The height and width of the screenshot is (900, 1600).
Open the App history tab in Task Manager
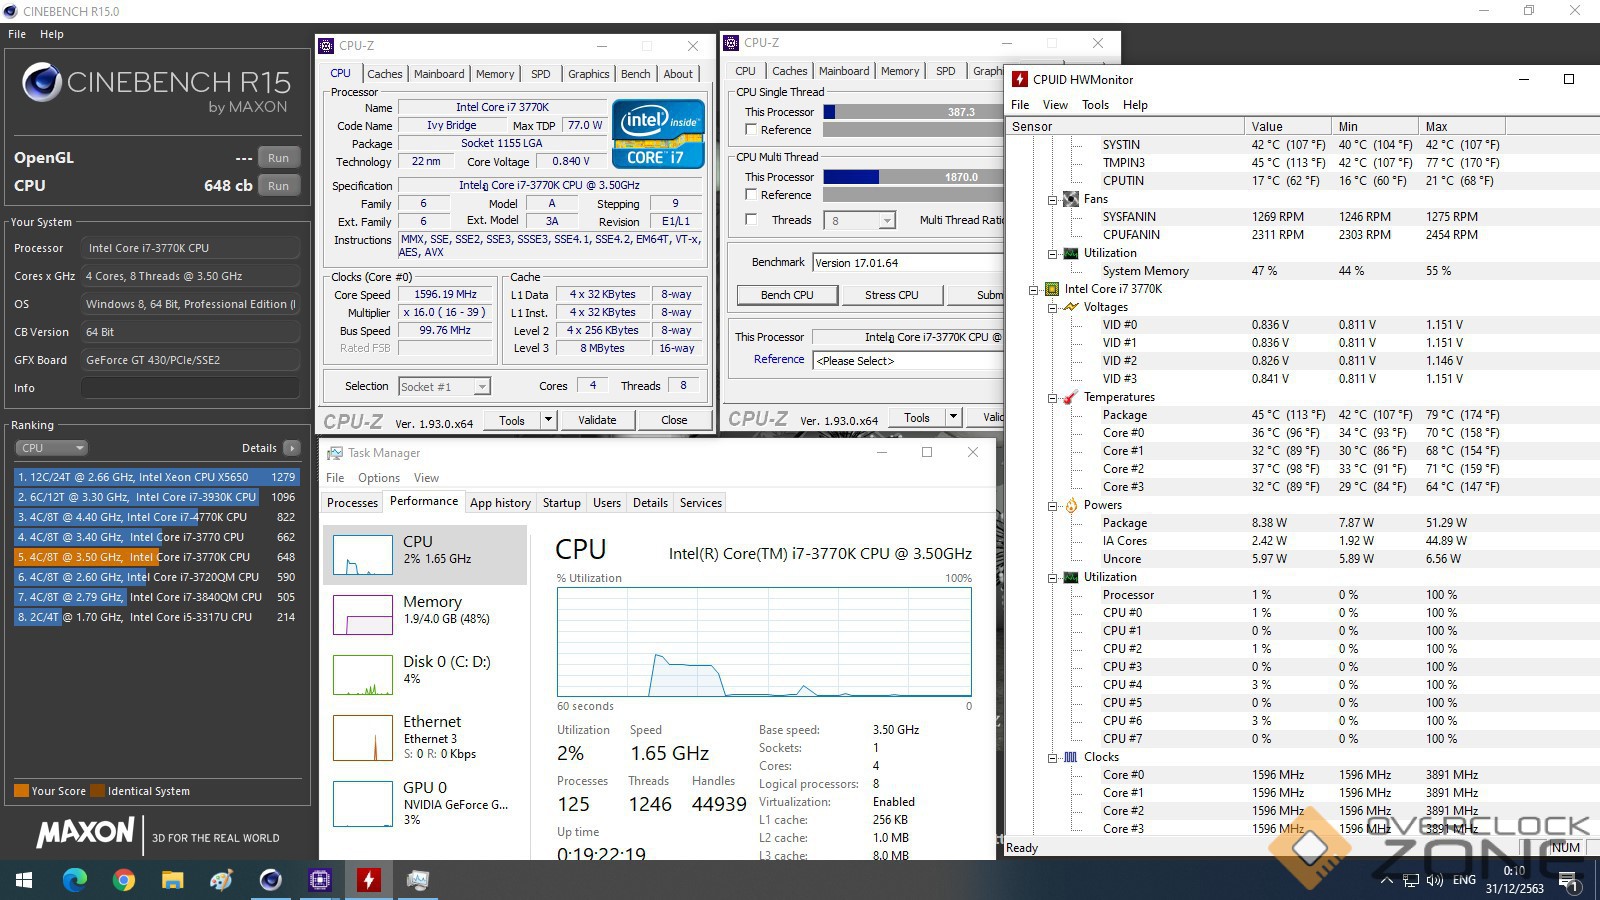500,503
